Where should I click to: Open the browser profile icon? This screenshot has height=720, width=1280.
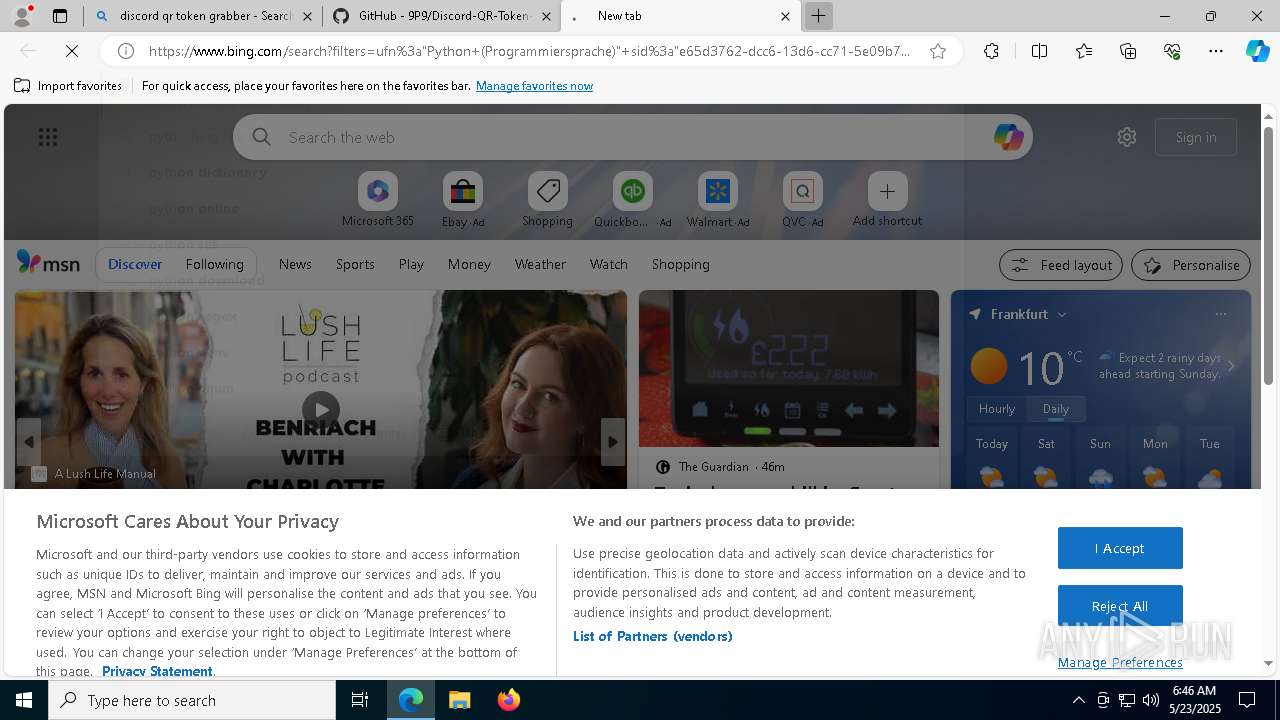(21, 16)
